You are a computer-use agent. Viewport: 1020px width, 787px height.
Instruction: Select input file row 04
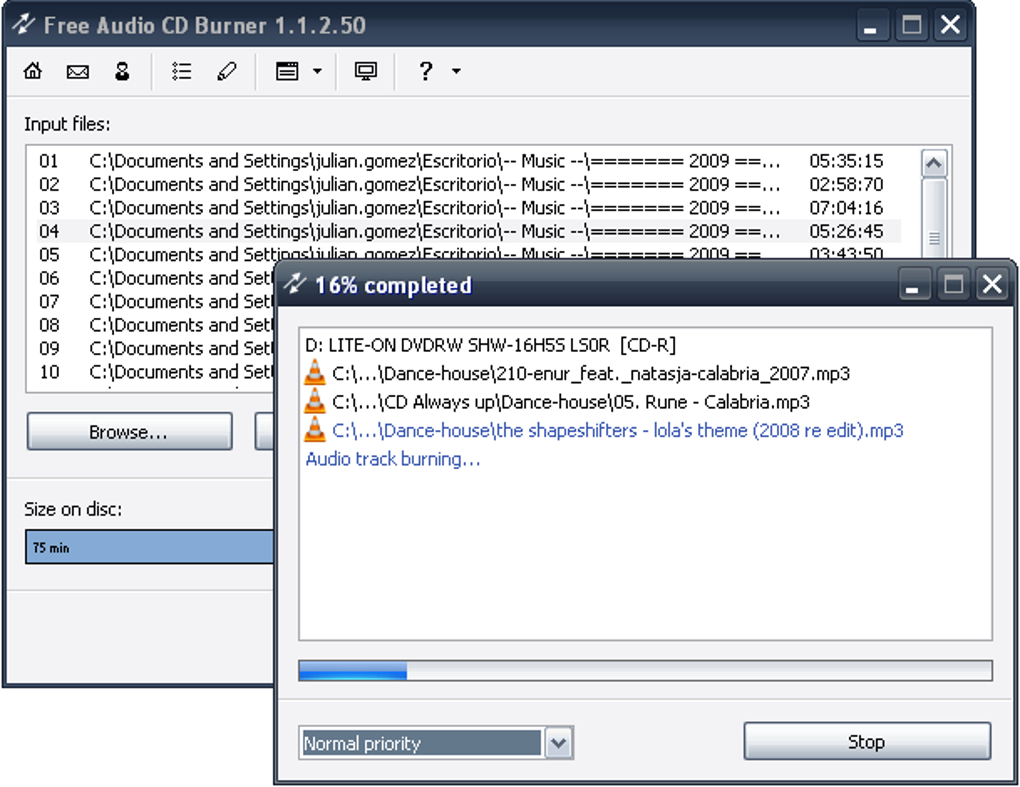(468, 231)
